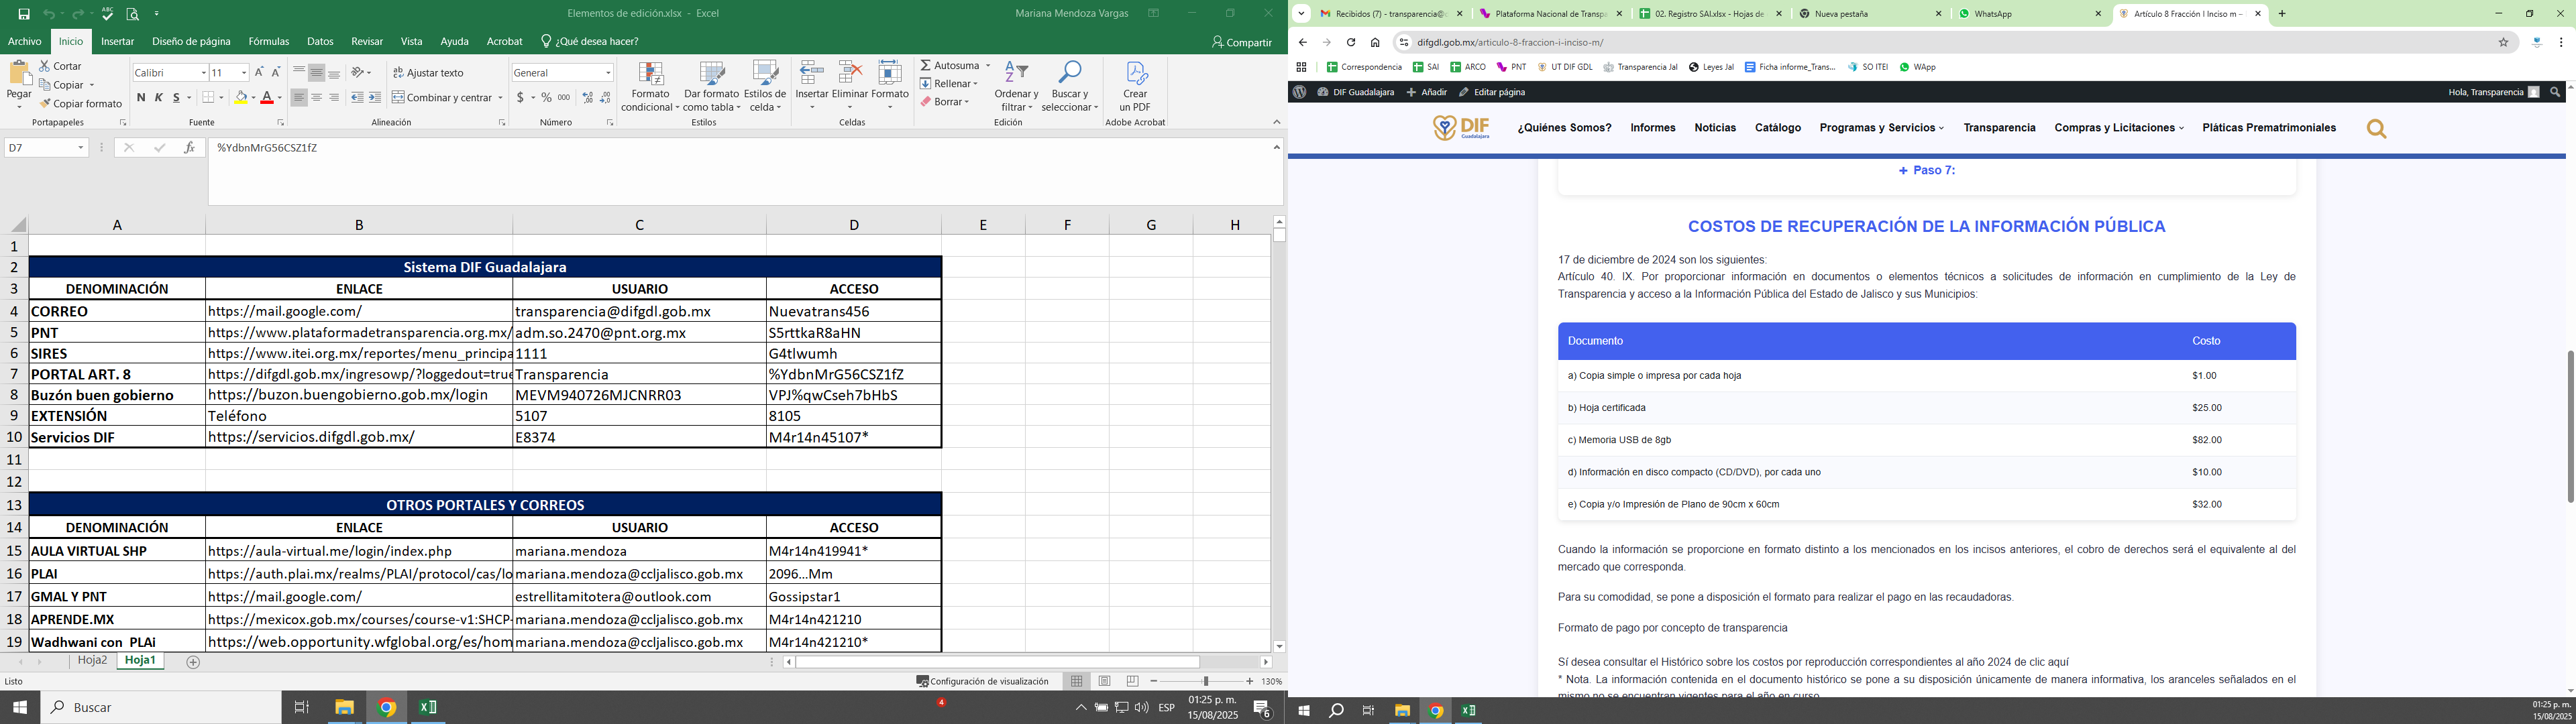Viewport: 2576px width, 724px height.
Task: Toggle underline (S) formatting
Action: click(176, 98)
